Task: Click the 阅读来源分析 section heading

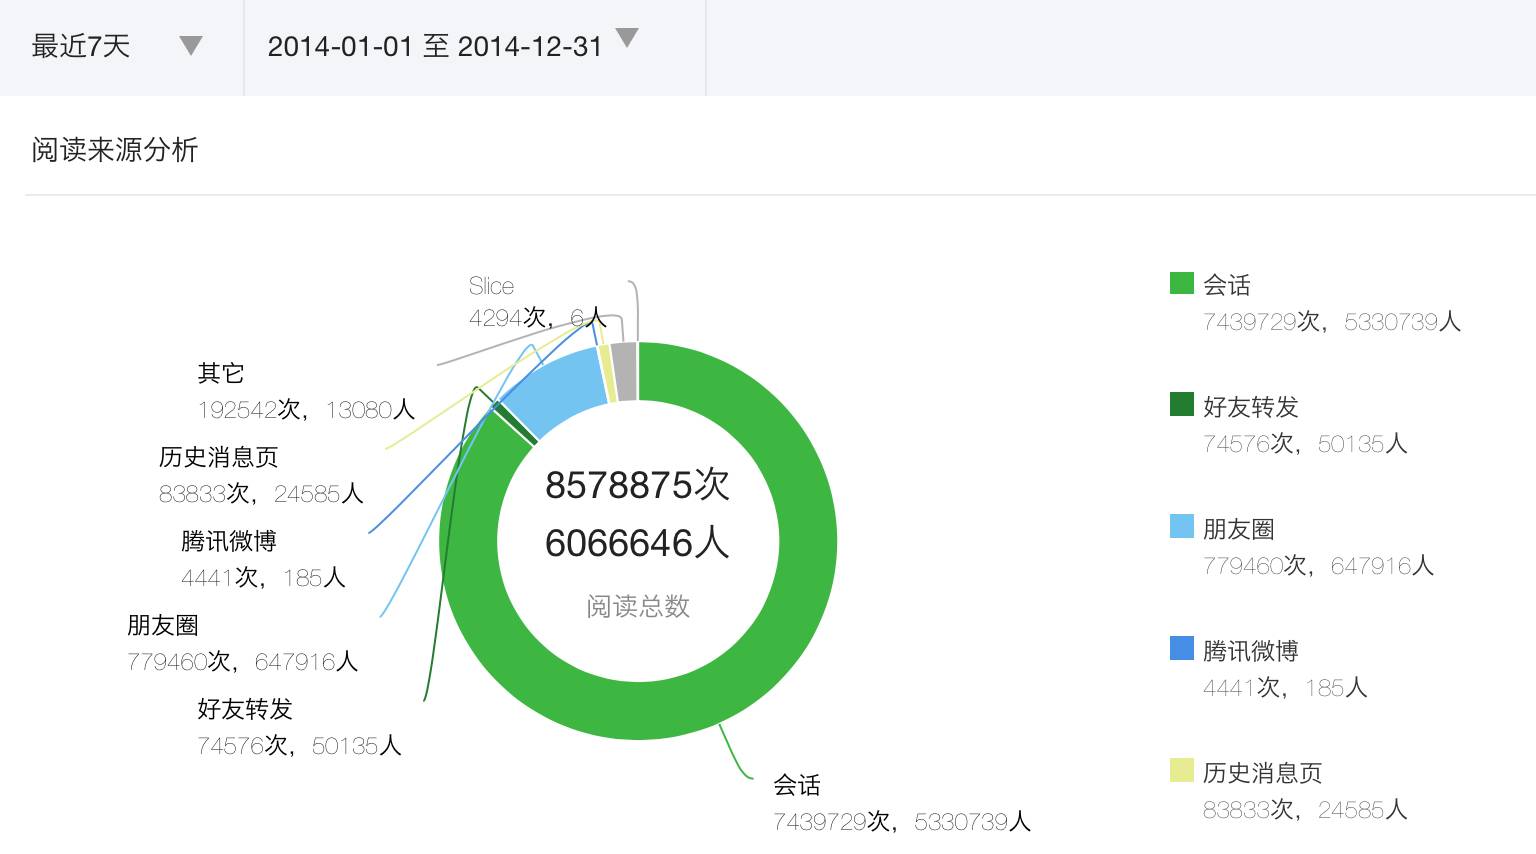Action: coord(115,150)
